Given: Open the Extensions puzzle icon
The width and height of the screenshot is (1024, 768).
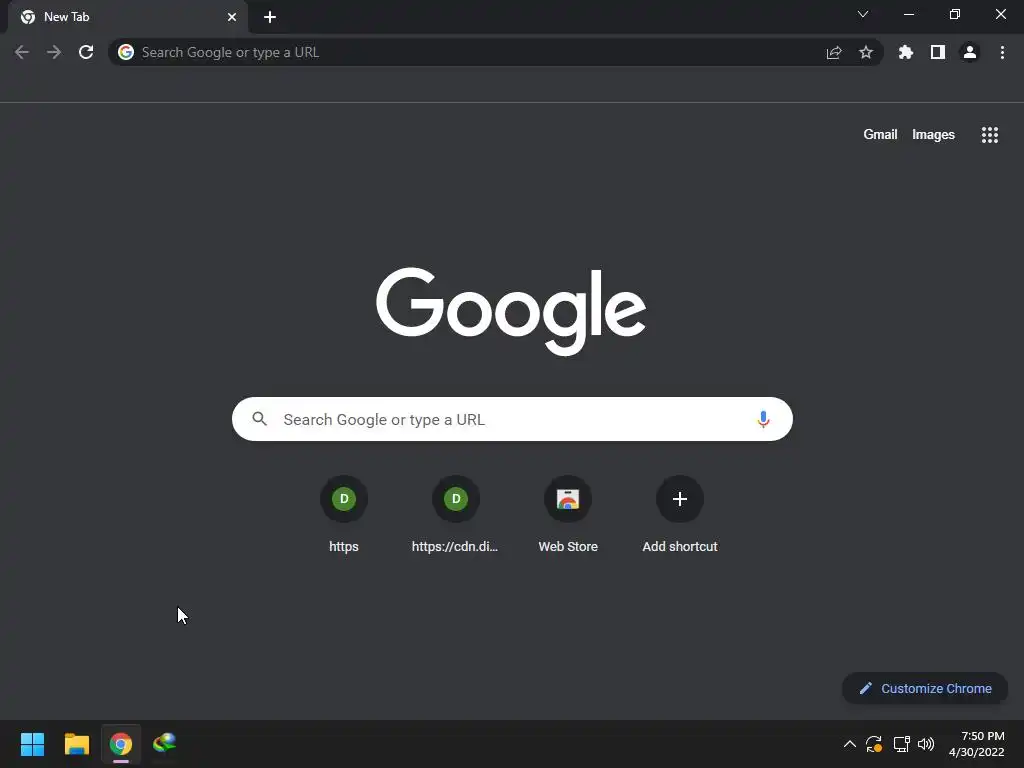Looking at the screenshot, I should (906, 52).
